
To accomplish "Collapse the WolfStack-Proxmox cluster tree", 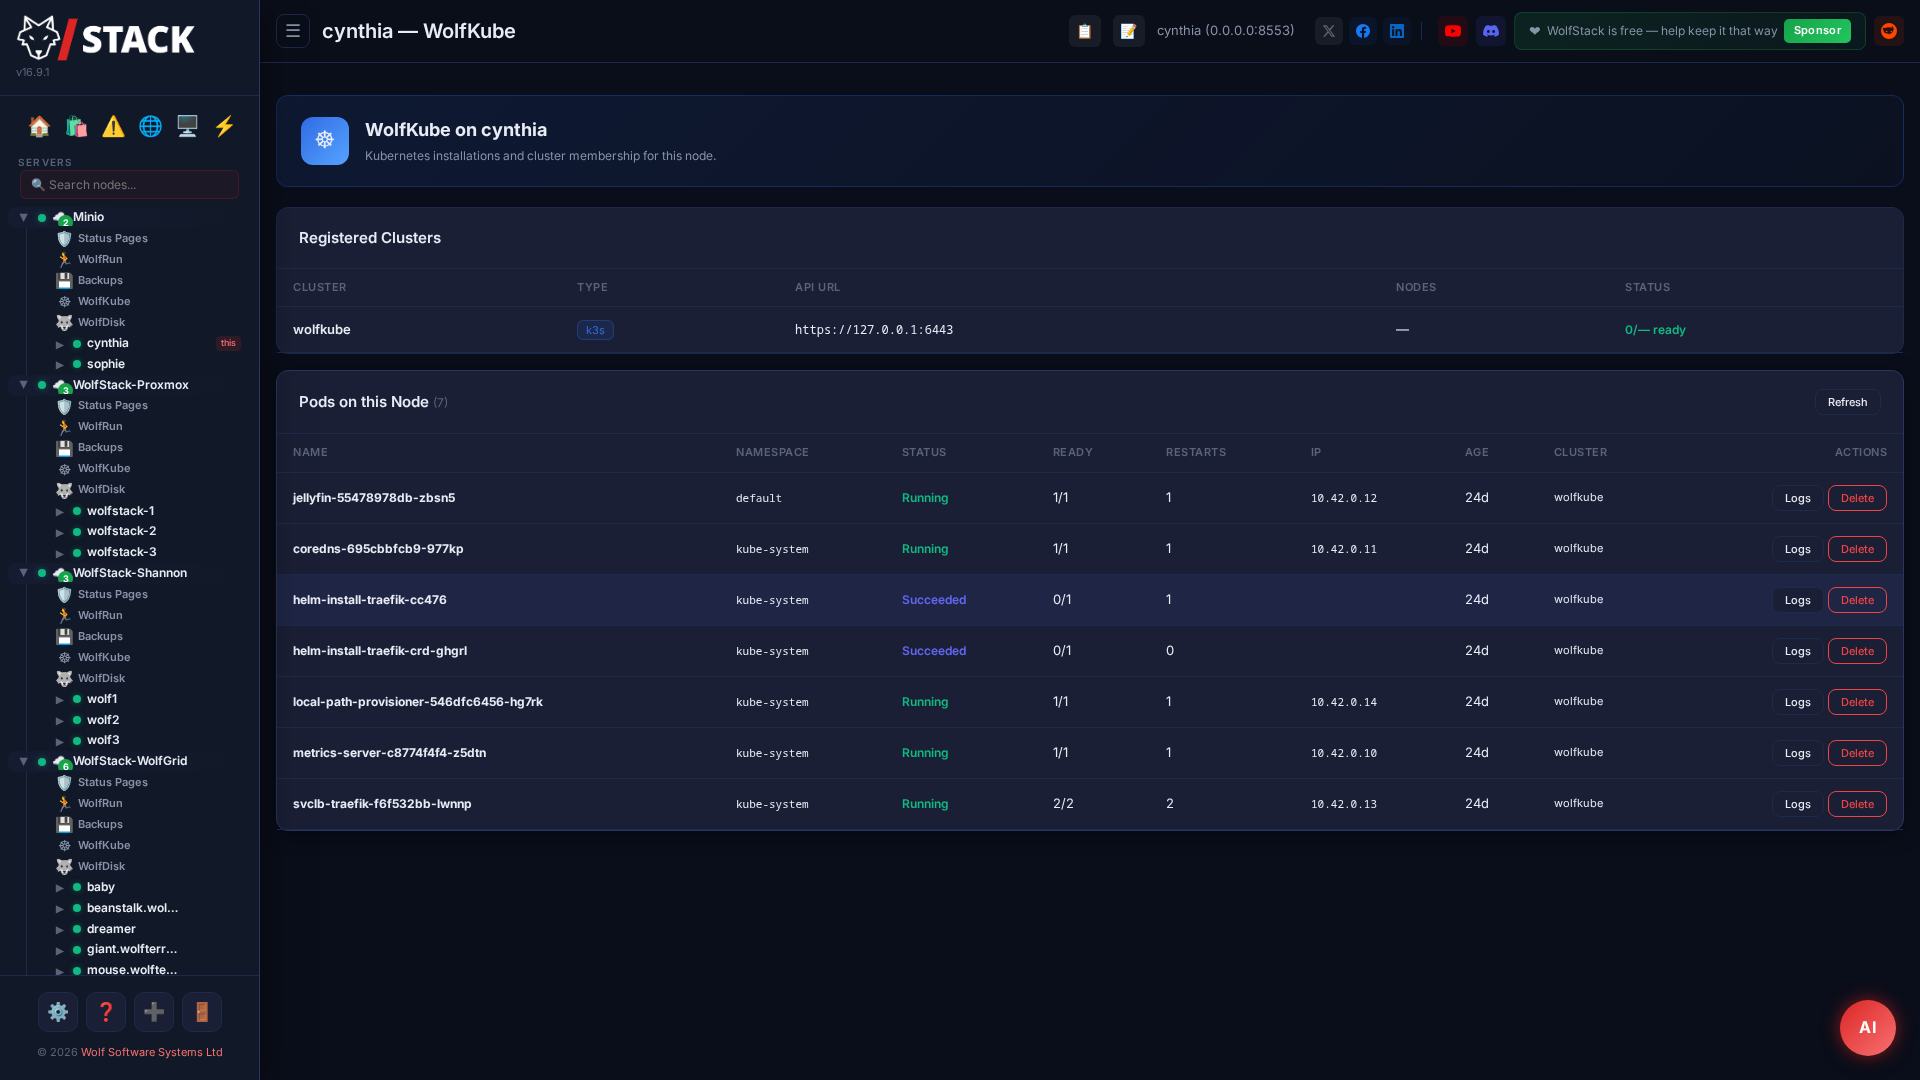I will (23, 385).
